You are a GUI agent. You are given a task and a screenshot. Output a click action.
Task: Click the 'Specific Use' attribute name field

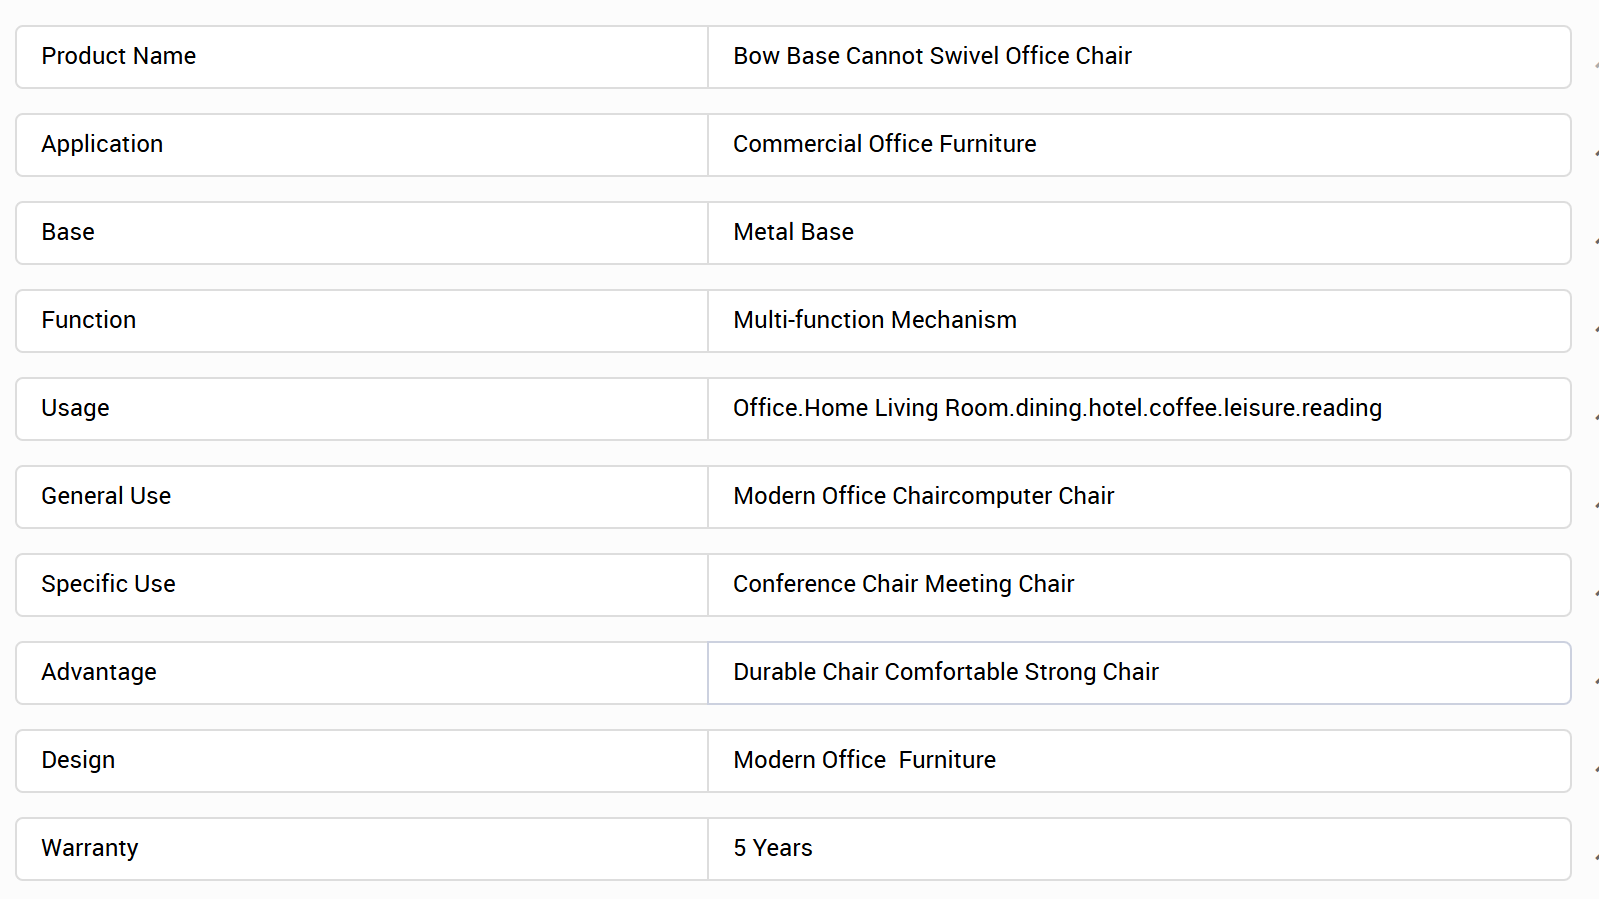(x=362, y=585)
